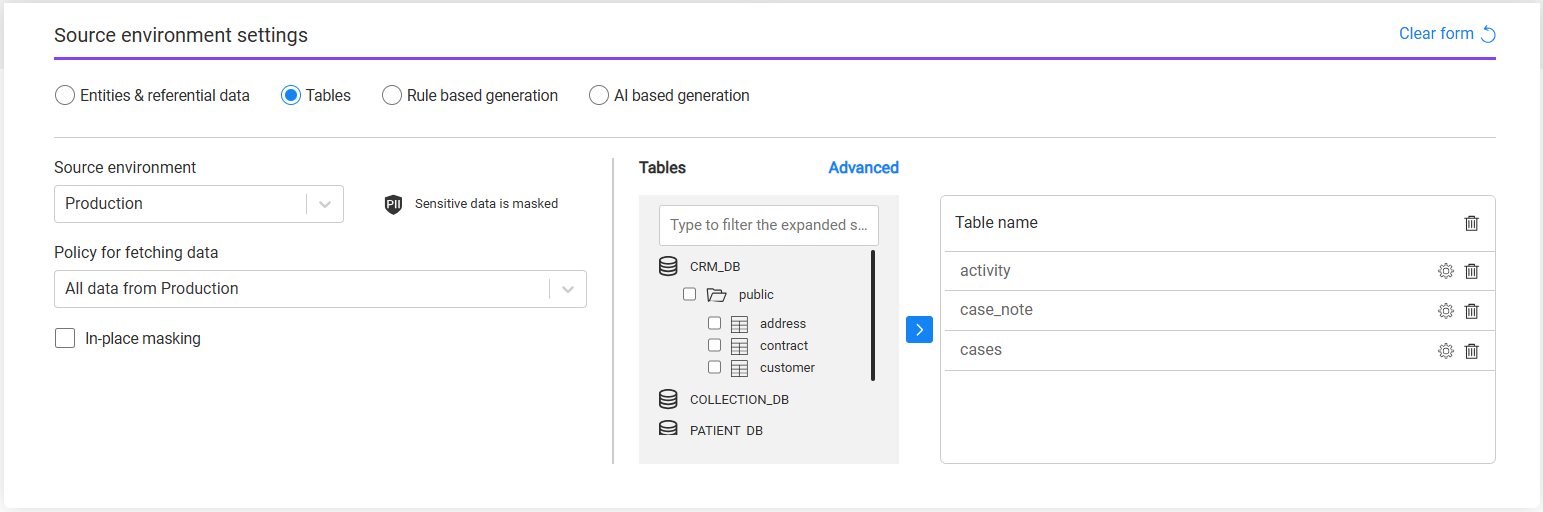This screenshot has height=512, width=1543.
Task: Choose the Rule based generation option
Action: pos(392,96)
